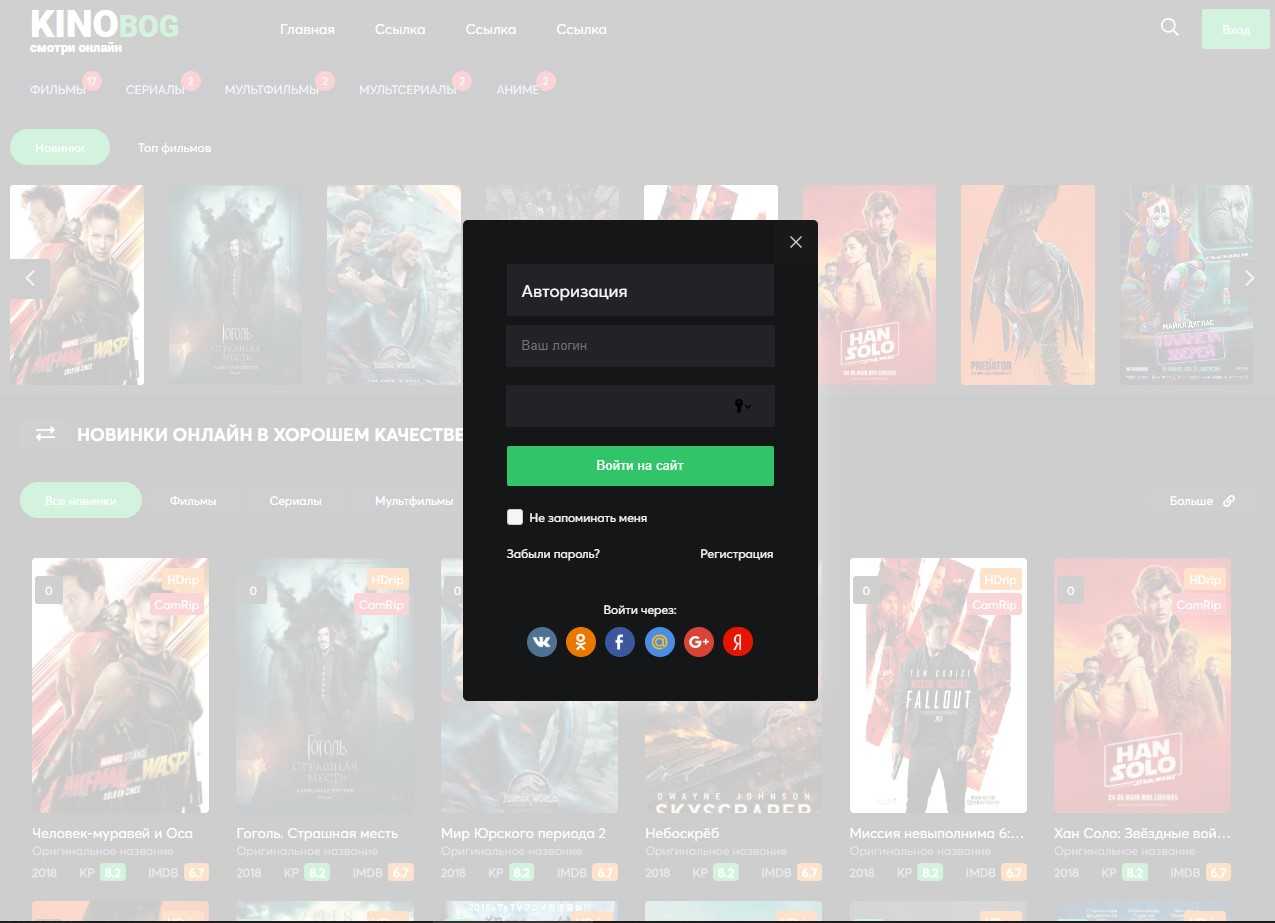Image resolution: width=1275 pixels, height=923 pixels.
Task: Click the Авторизация dialog heading
Action: (x=574, y=292)
